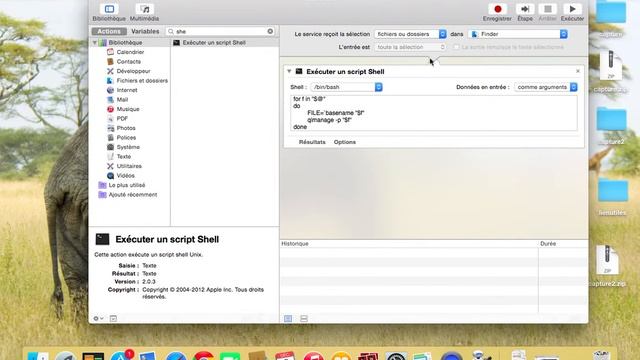This screenshot has height=360, width=640.
Task: Select the Développeur library category
Action: (133, 71)
